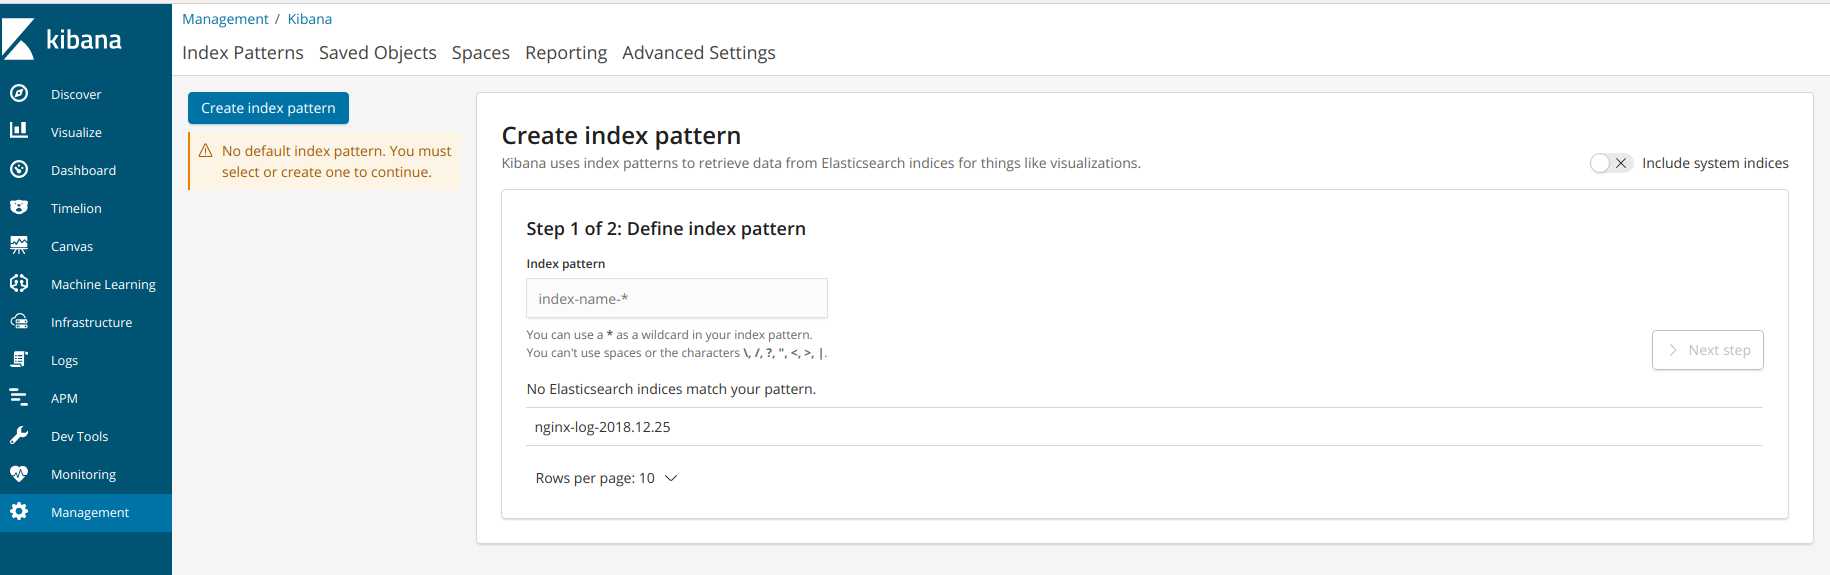The width and height of the screenshot is (1830, 575).
Task: Follow the Management breadcrumb link
Action: [225, 19]
